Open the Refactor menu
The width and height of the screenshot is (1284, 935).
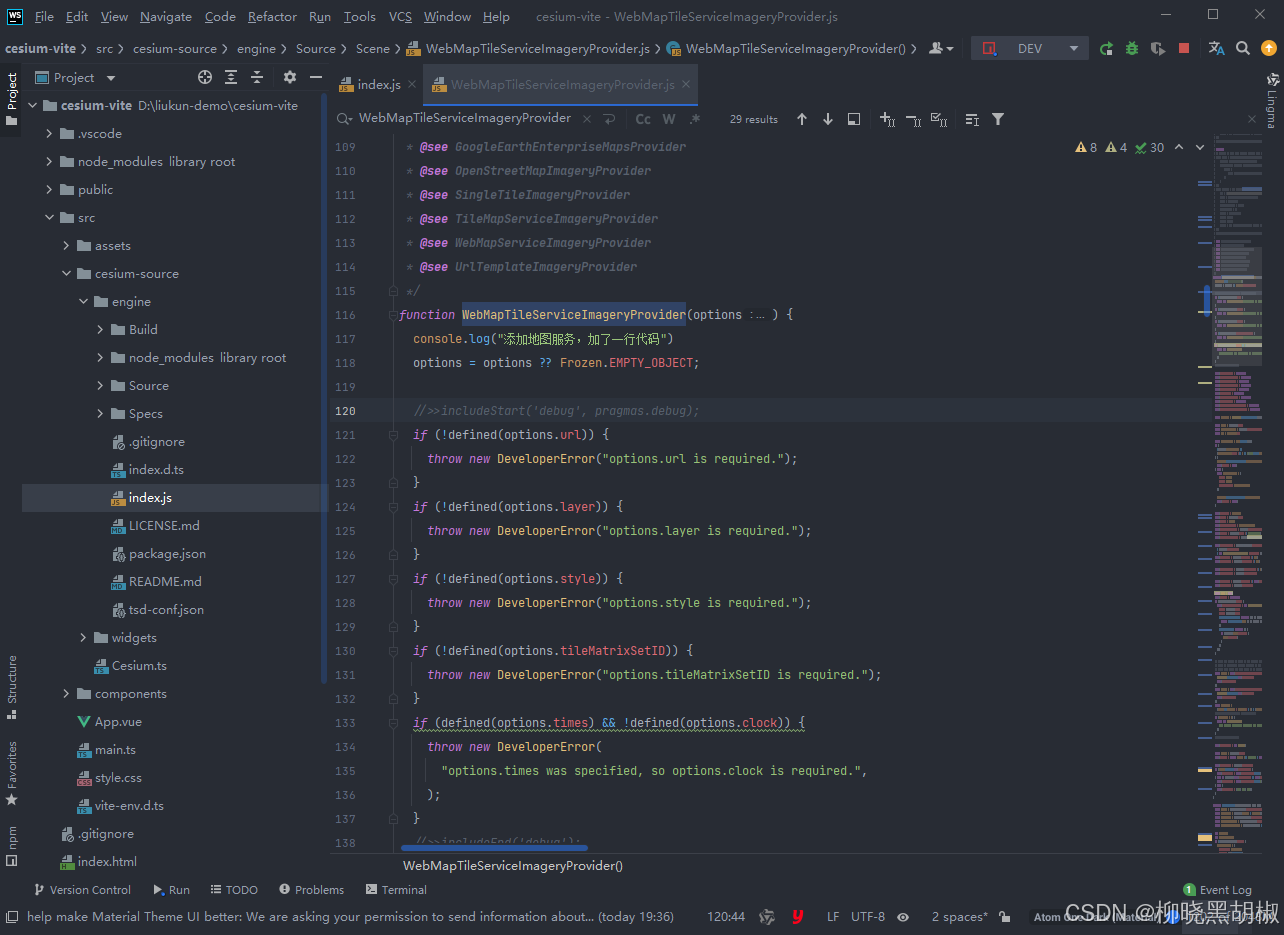[272, 16]
